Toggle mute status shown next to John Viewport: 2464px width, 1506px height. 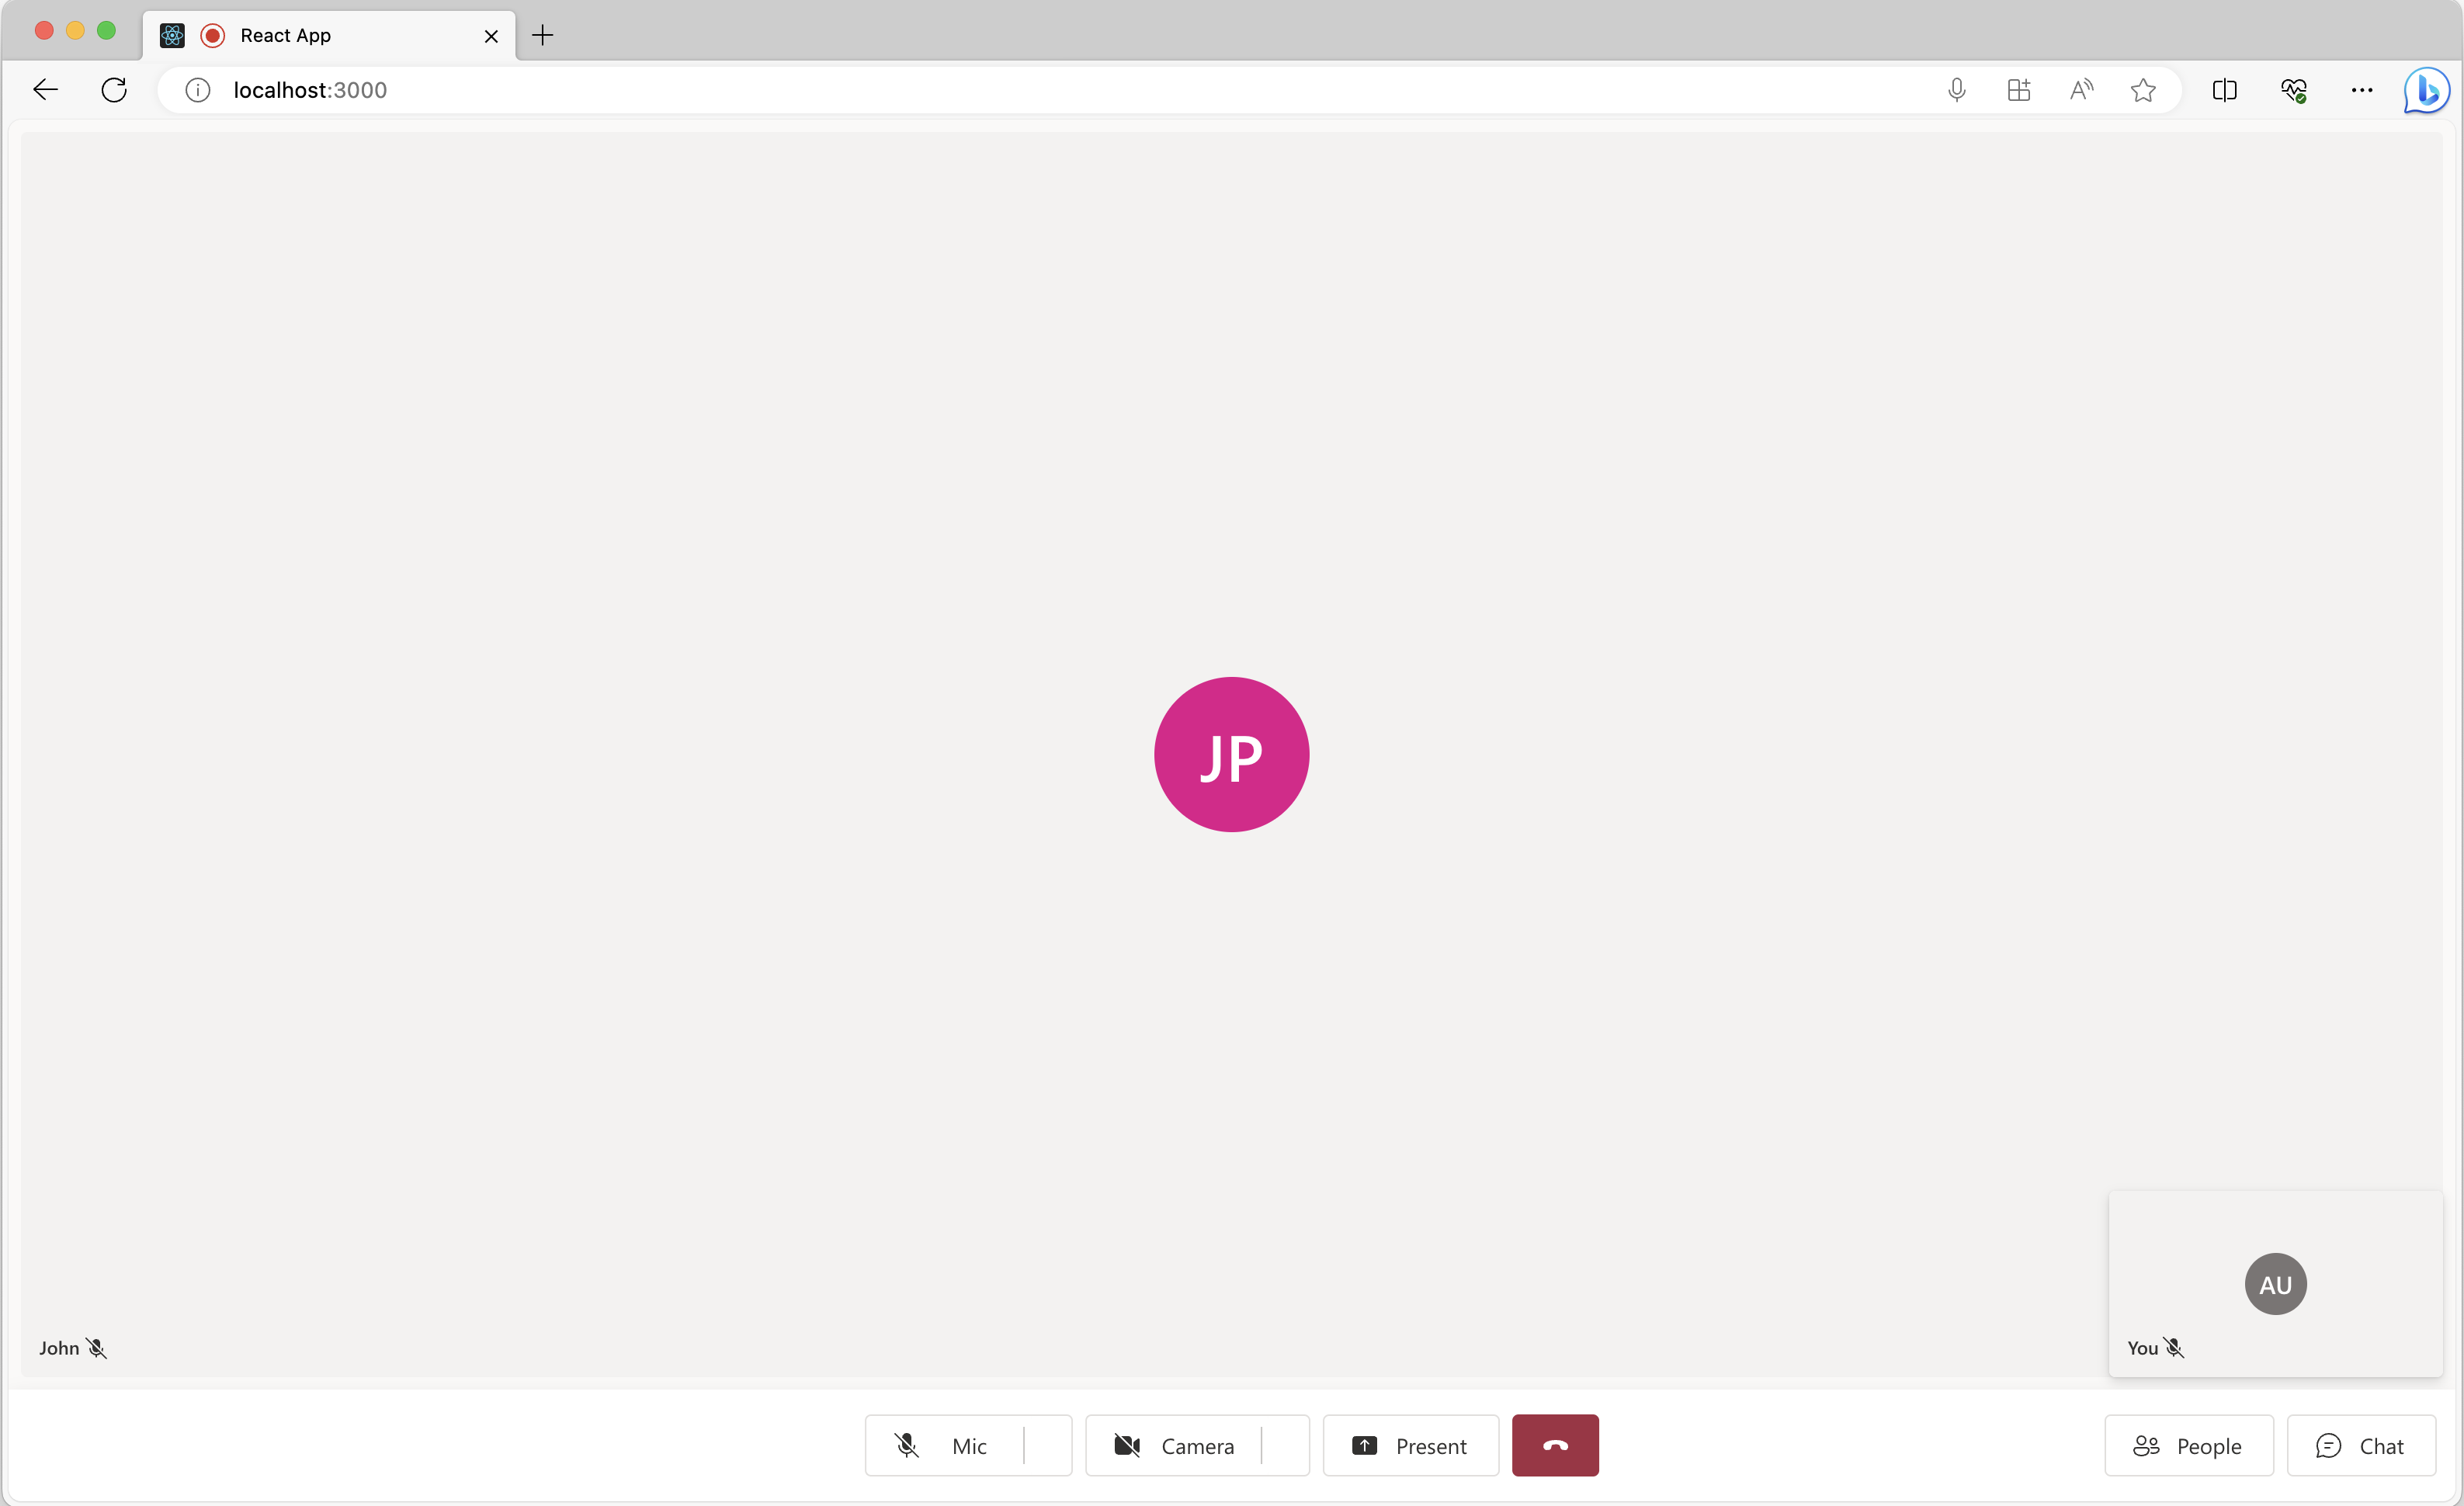tap(97, 1348)
